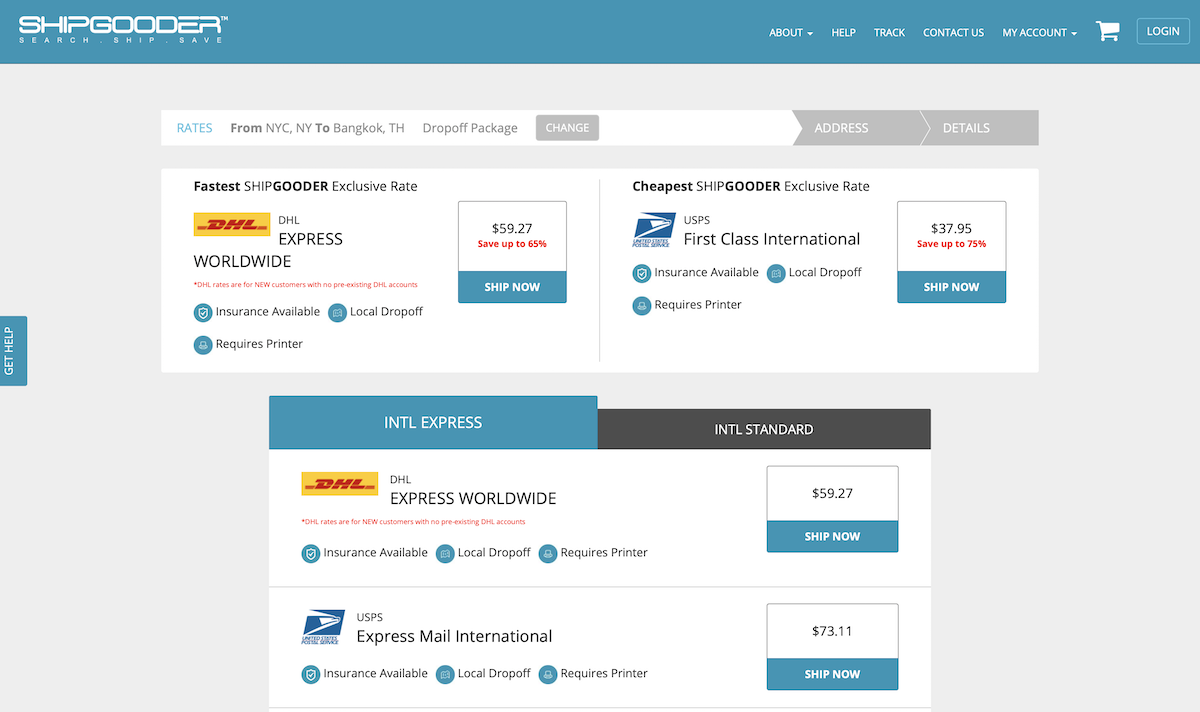This screenshot has width=1200, height=712.
Task: Click 'From NYC, NY To Bangkok, TH' text
Action: 317,128
